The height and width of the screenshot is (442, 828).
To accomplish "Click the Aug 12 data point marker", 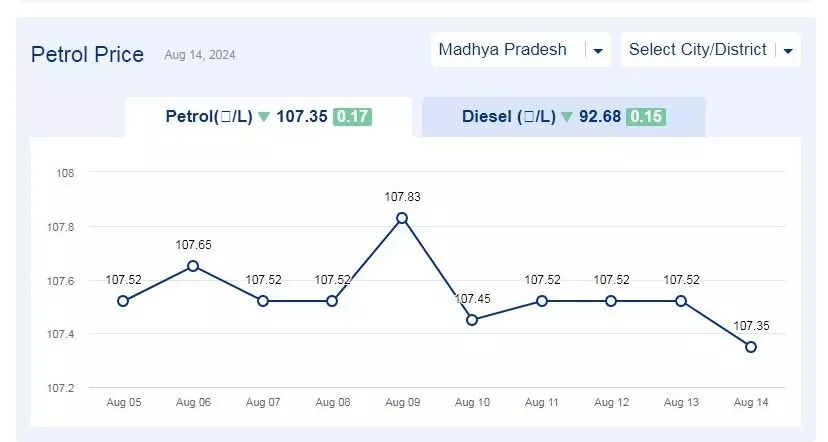I will (x=611, y=301).
